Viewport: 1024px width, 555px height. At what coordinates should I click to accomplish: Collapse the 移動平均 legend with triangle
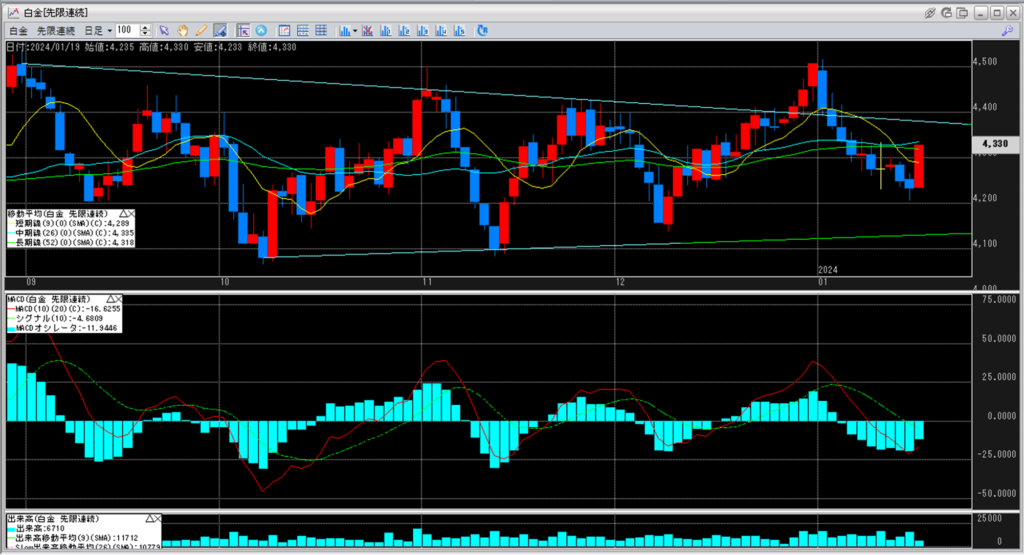123,214
